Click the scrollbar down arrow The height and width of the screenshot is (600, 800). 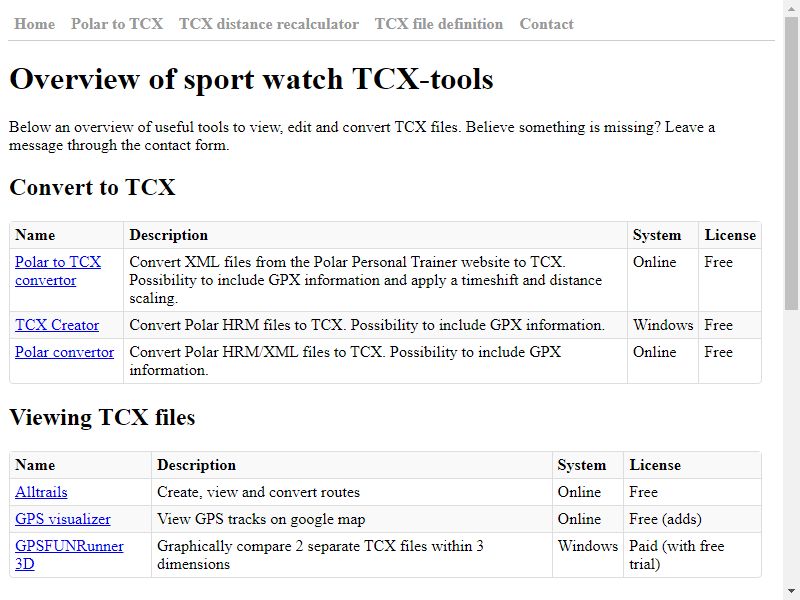click(791, 593)
